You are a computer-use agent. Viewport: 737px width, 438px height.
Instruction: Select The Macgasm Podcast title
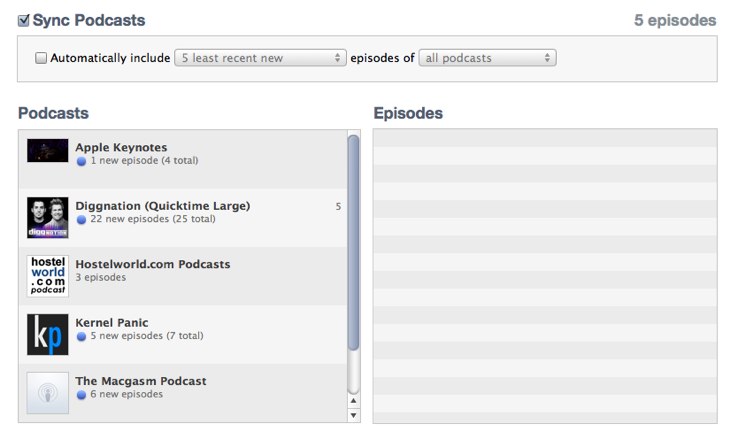coord(141,381)
